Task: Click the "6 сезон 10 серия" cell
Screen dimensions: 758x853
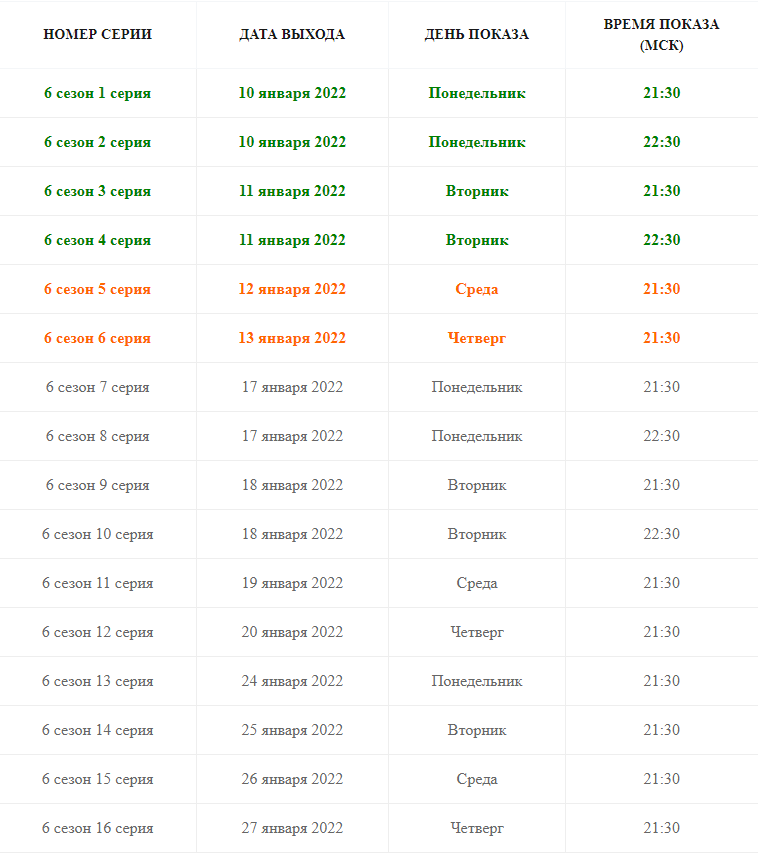Action: click(x=98, y=534)
